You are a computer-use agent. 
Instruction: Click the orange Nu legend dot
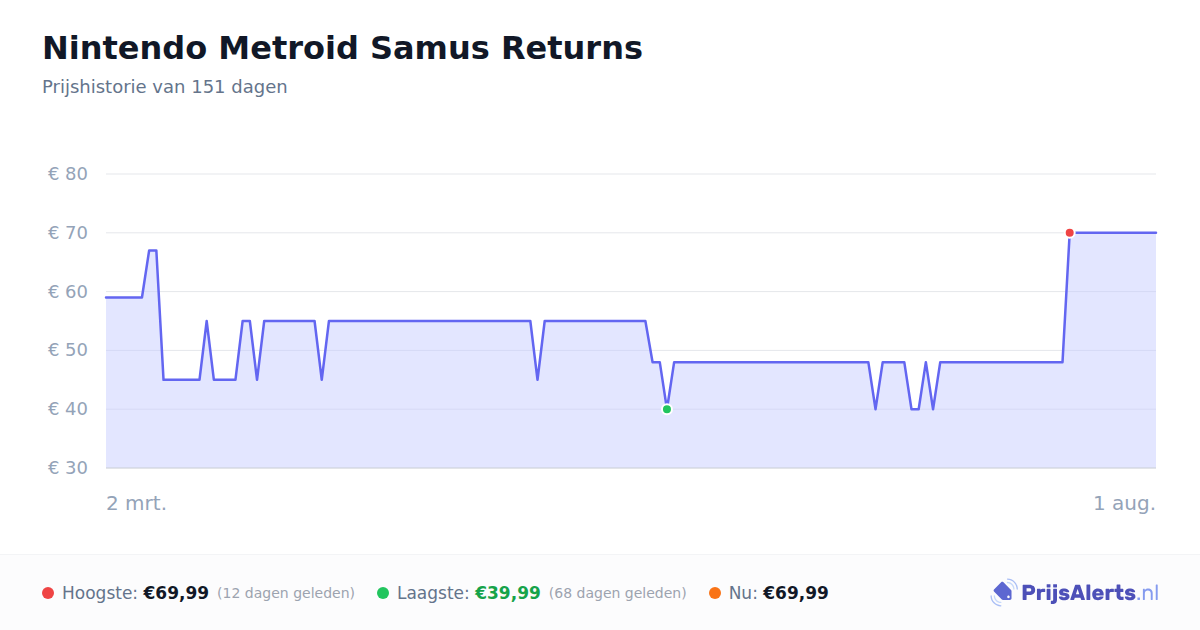pyautogui.click(x=715, y=593)
